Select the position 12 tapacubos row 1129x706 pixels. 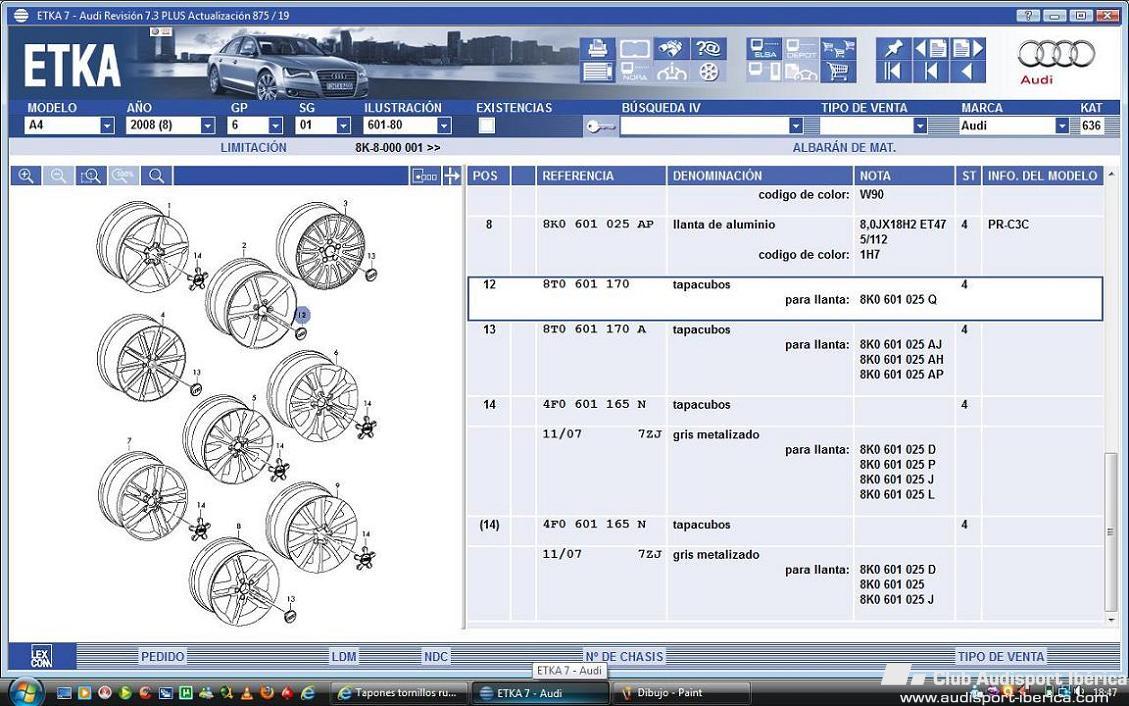785,299
